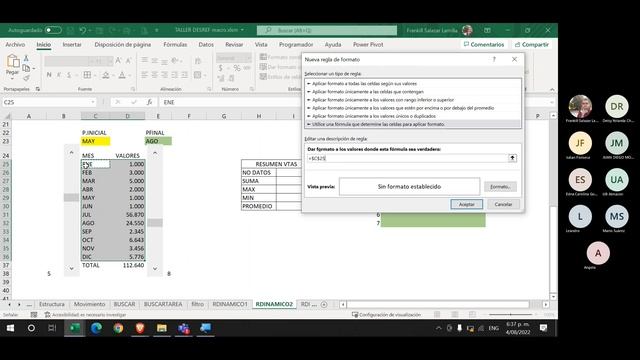Toggle Italic (K) formatting

pos(59,75)
